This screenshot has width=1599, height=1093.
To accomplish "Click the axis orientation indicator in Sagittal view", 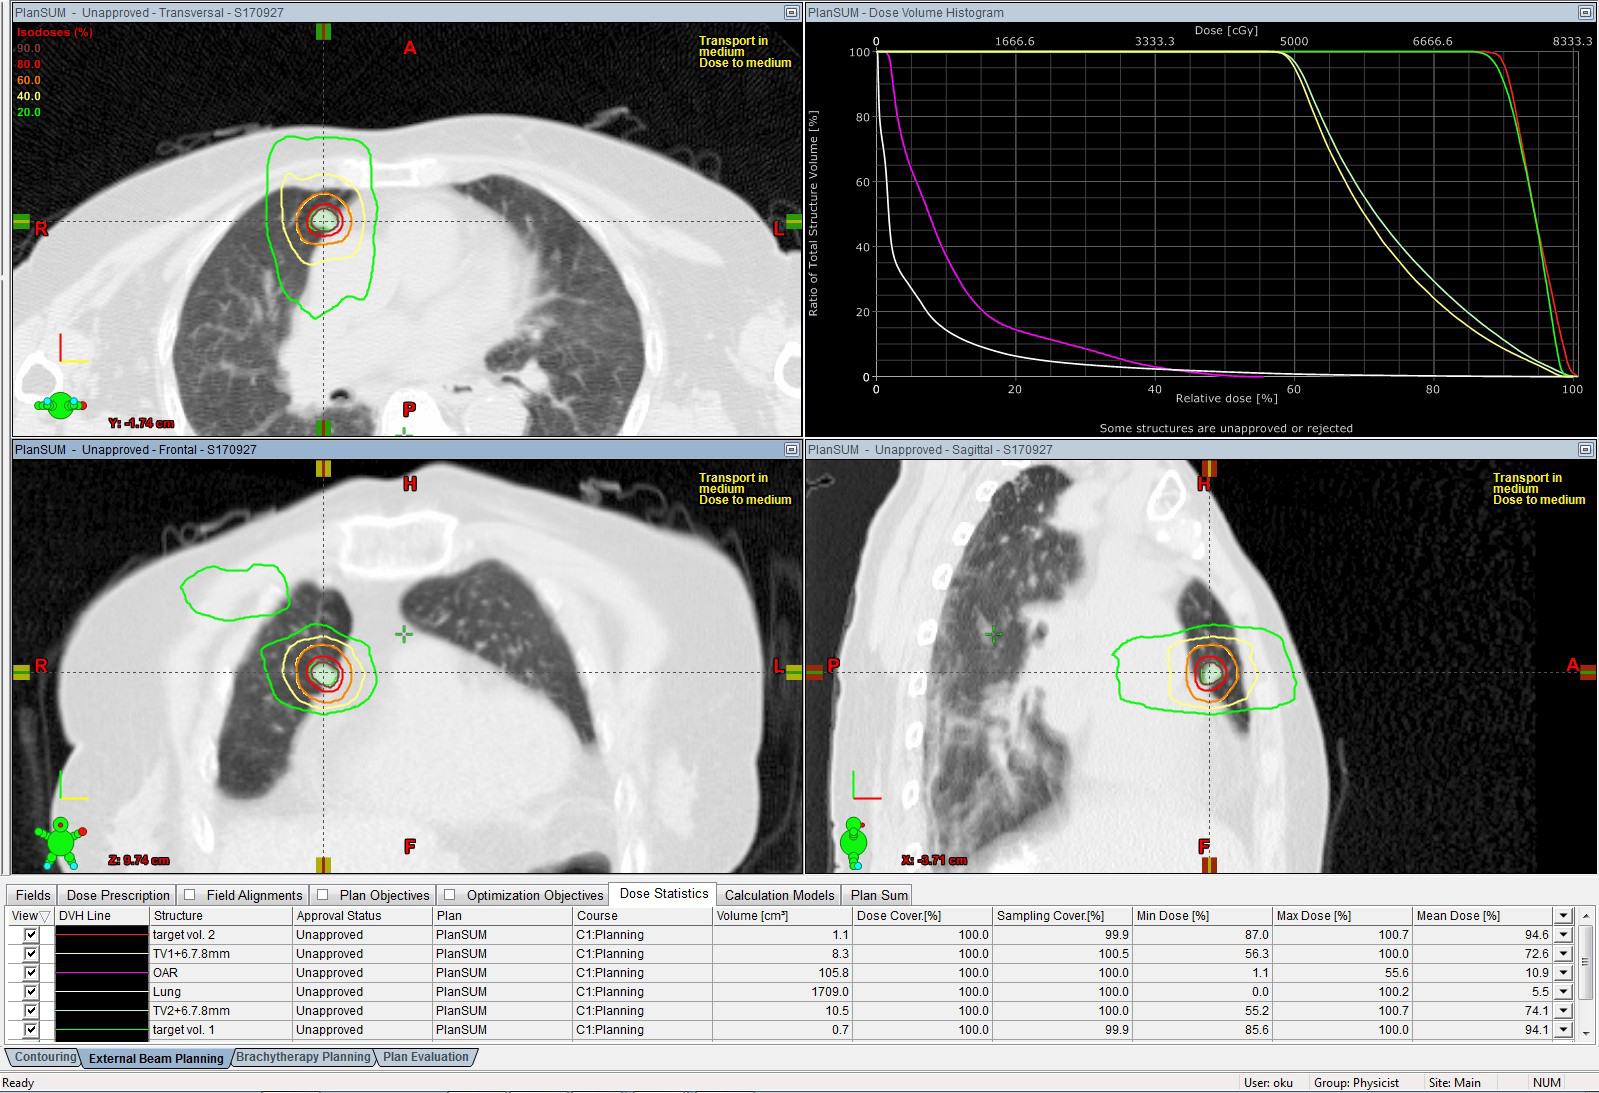I will pos(866,785).
